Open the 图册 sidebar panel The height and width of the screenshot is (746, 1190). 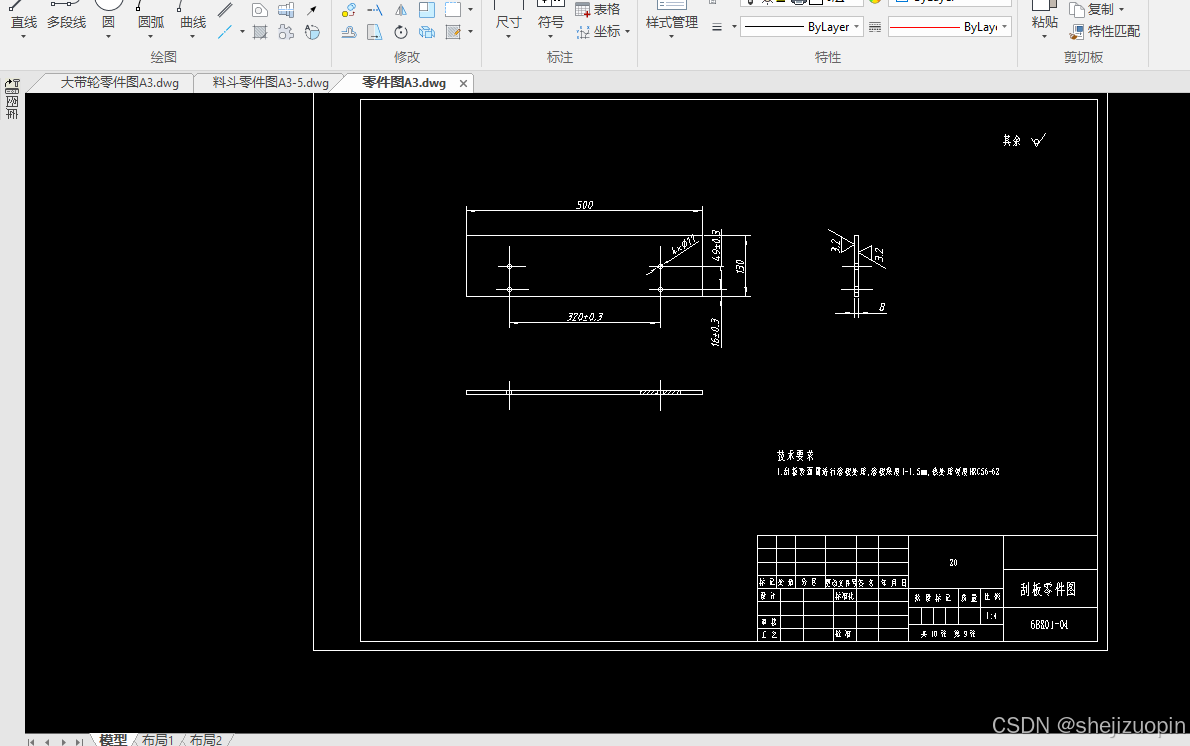click(12, 100)
